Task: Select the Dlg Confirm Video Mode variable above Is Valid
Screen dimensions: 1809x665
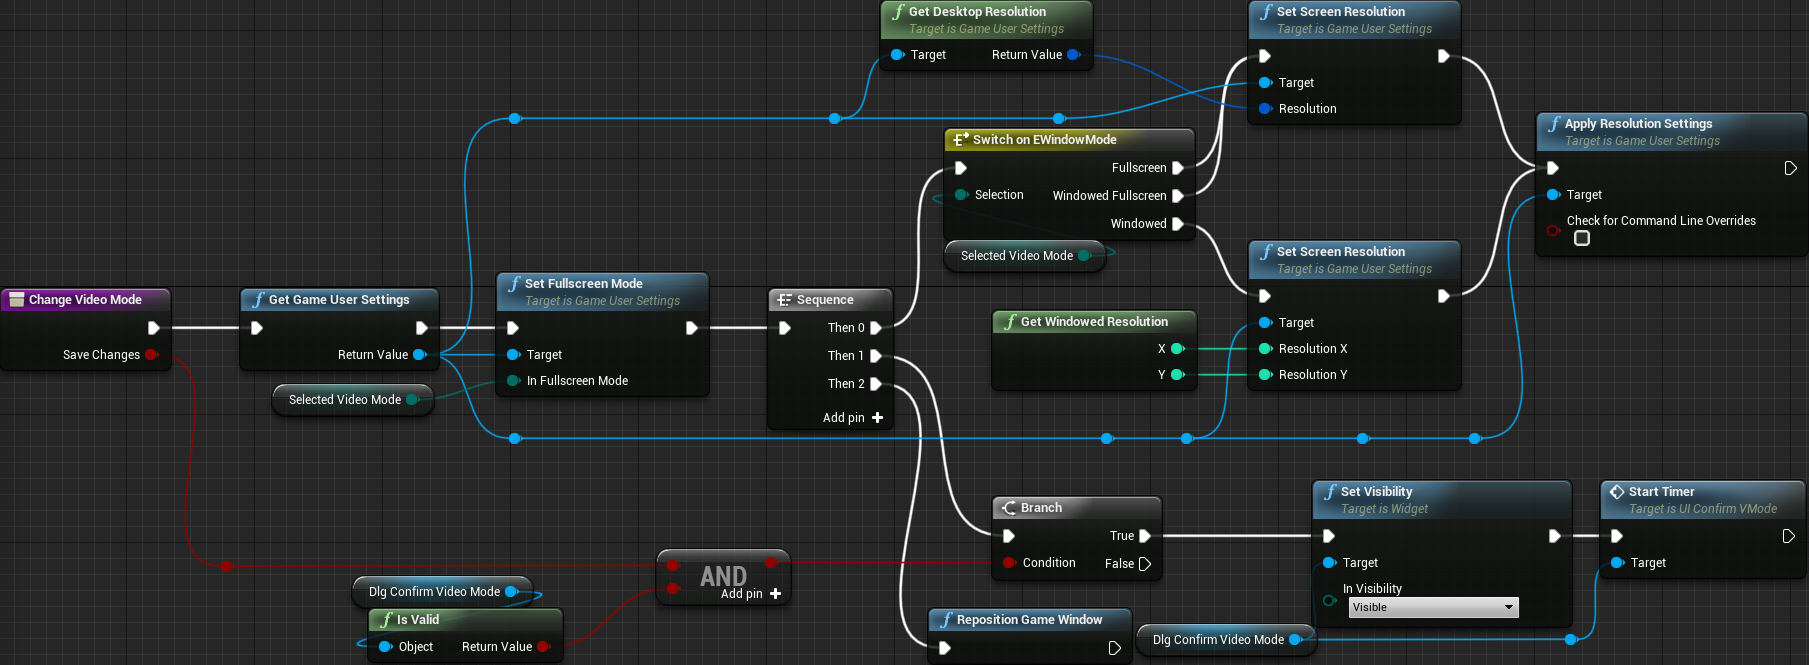Action: (442, 592)
